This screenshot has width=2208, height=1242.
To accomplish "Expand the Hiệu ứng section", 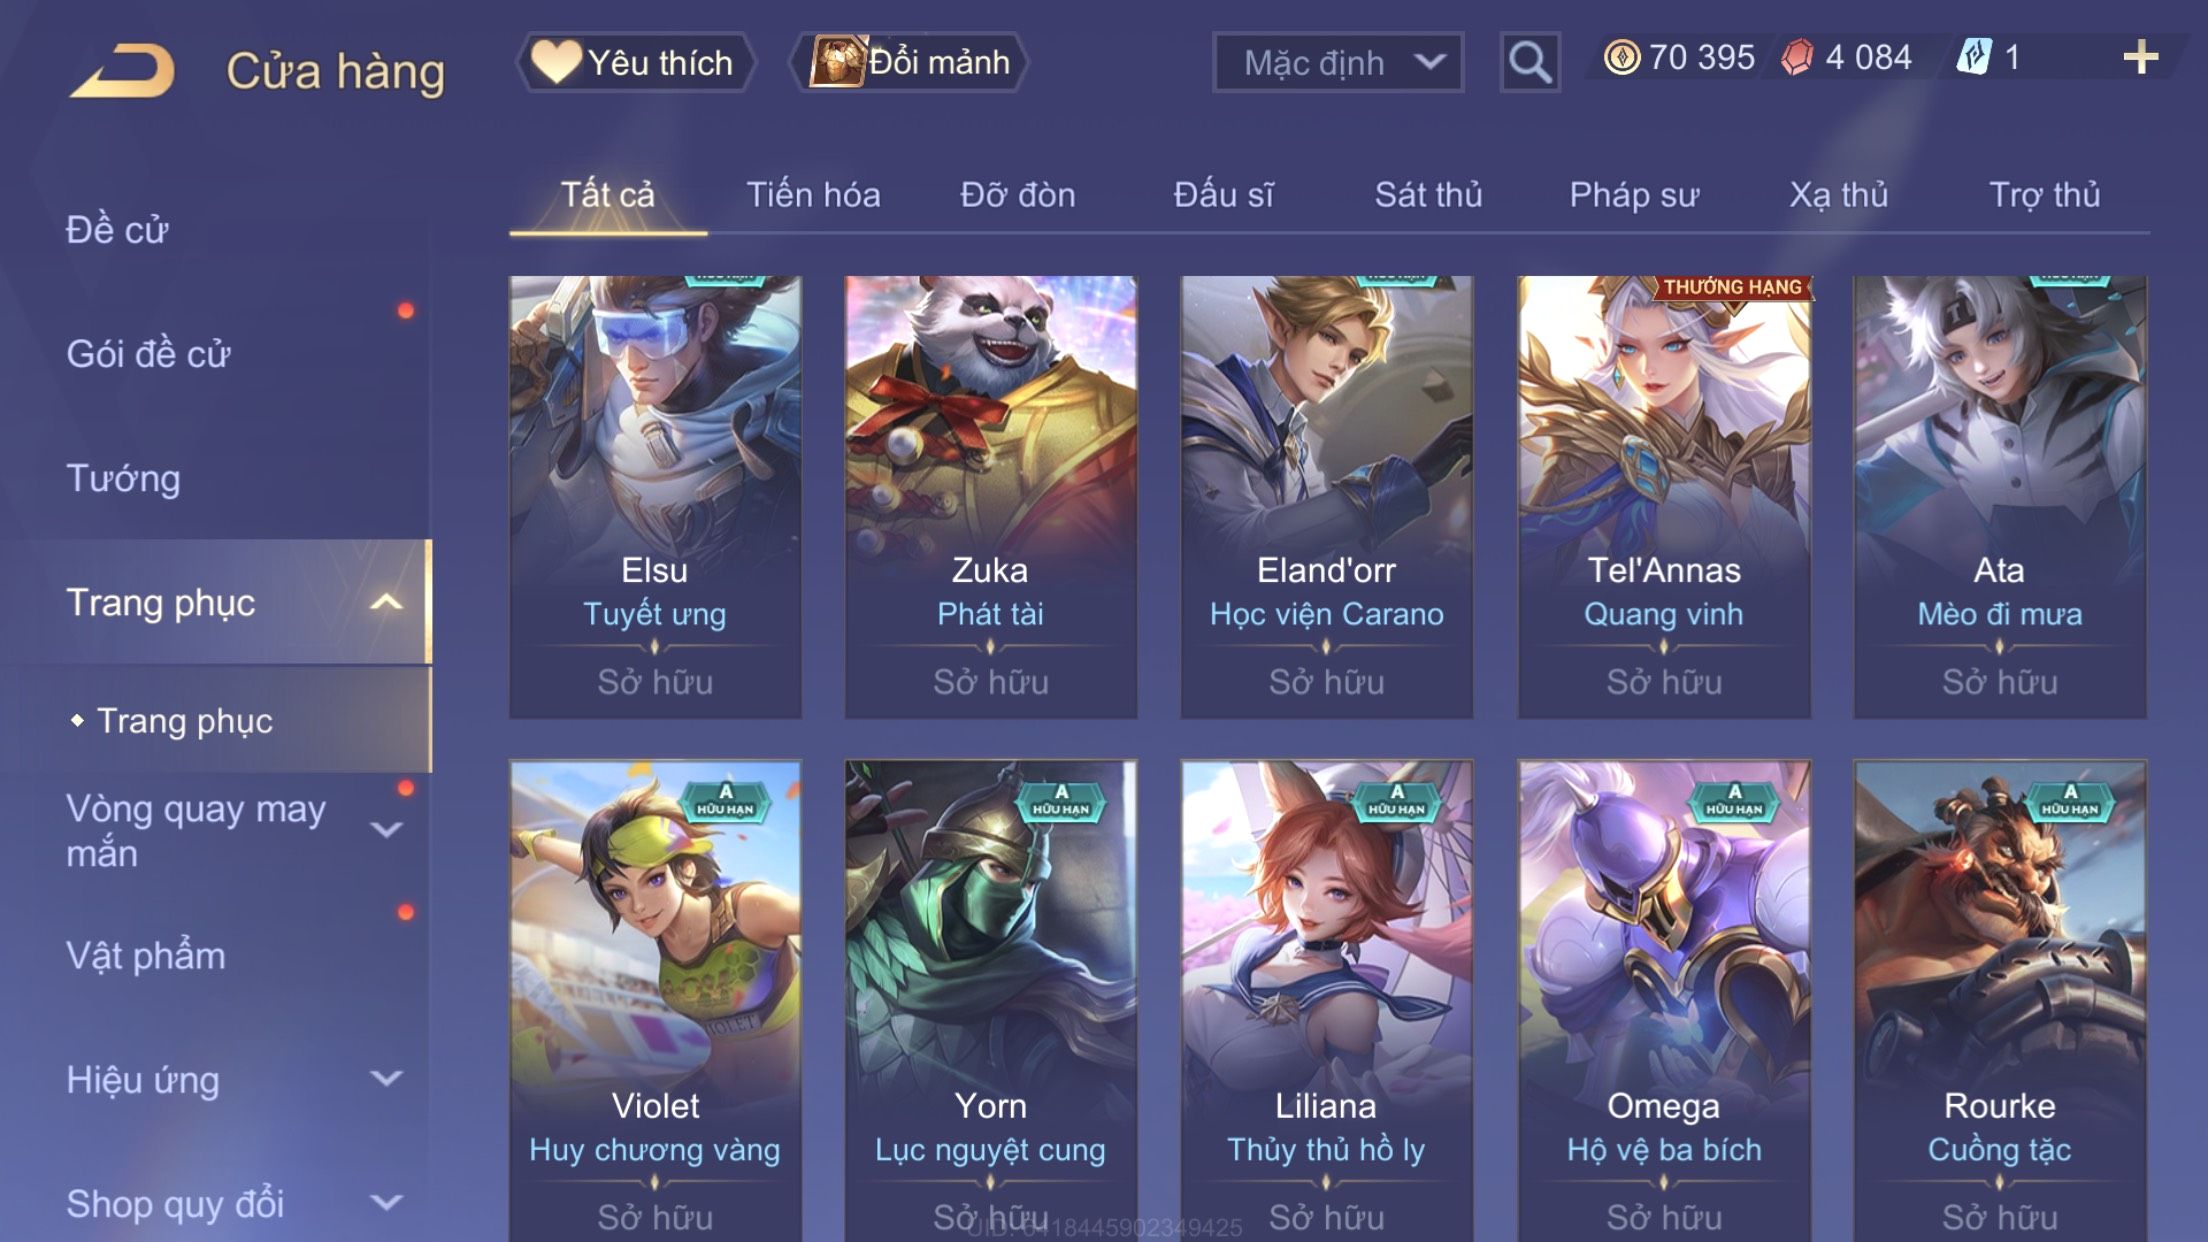I will 386,1078.
